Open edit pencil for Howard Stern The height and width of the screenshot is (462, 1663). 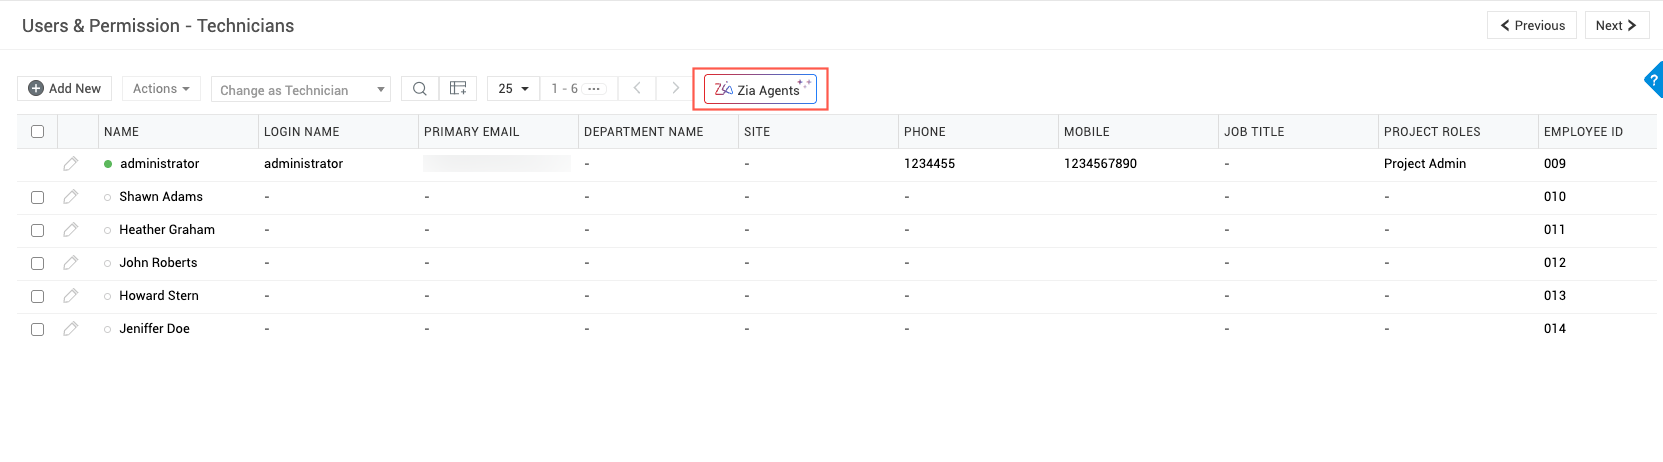tap(70, 296)
